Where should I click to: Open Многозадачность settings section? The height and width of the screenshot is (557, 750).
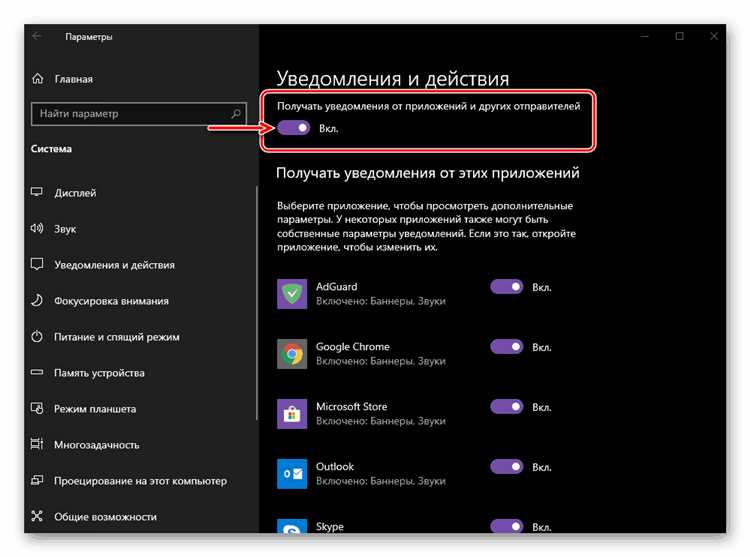point(97,445)
